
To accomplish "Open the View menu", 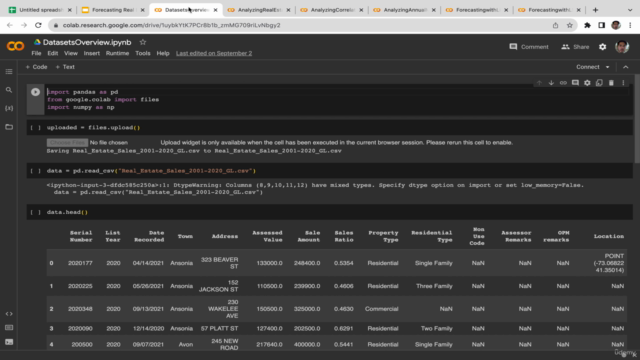I will tap(71, 53).
